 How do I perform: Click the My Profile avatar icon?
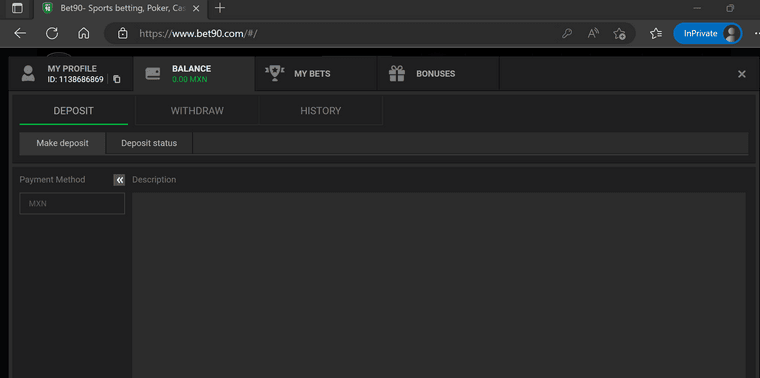click(x=28, y=74)
